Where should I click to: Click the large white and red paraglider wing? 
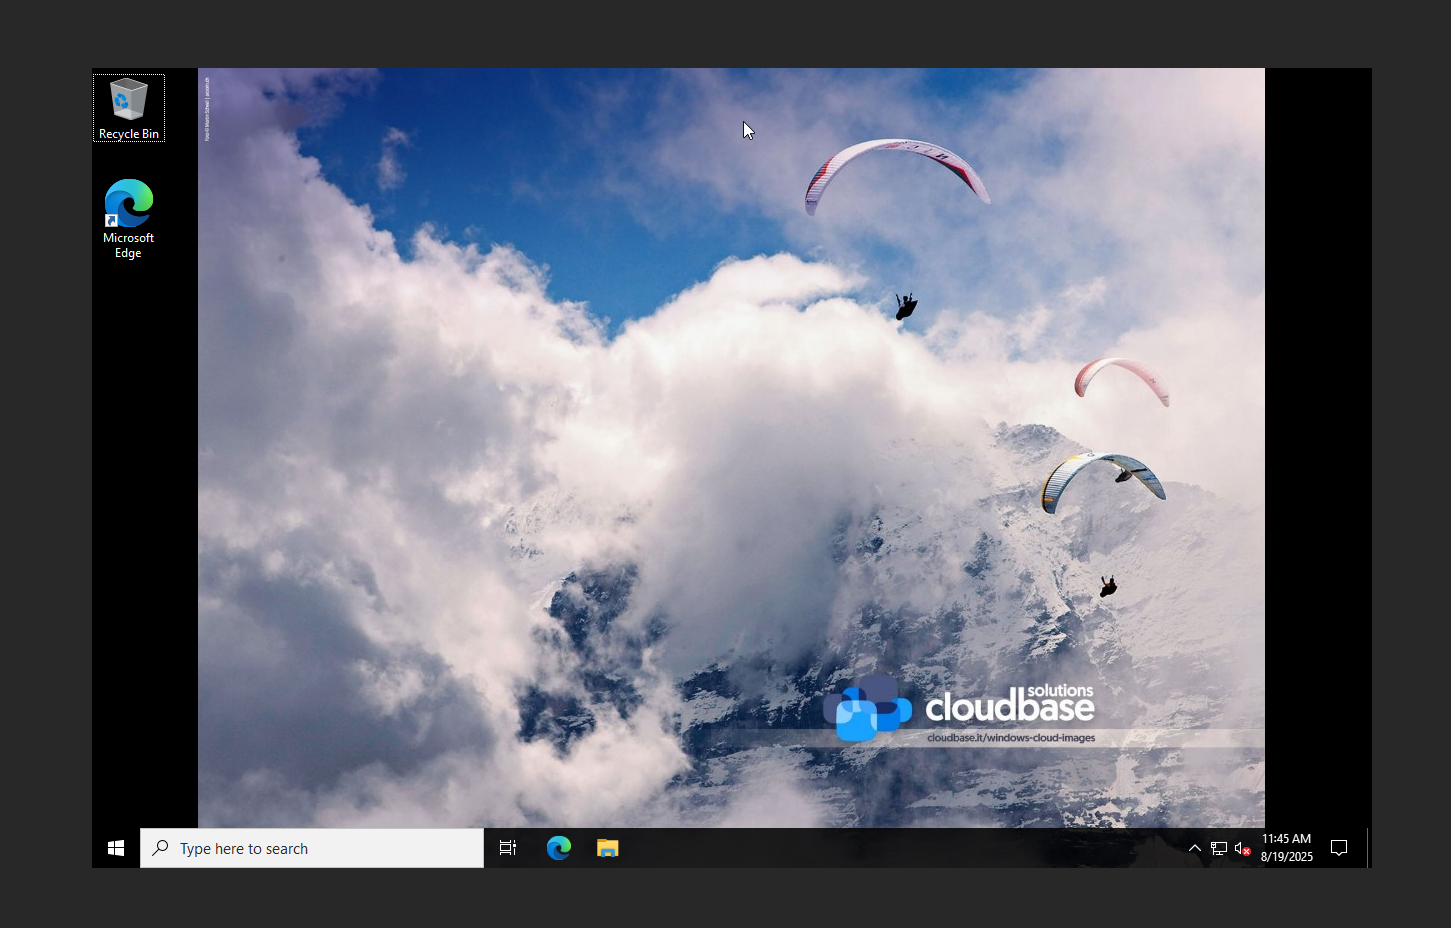pyautogui.click(x=896, y=164)
